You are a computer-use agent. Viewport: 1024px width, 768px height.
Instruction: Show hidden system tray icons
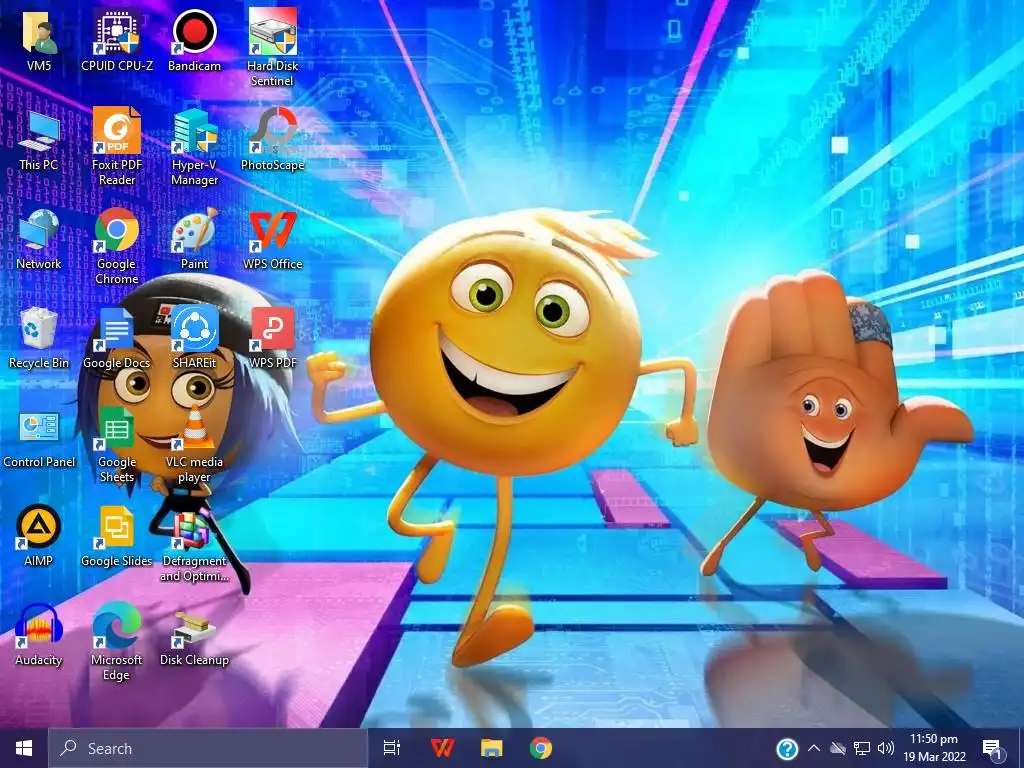point(814,748)
